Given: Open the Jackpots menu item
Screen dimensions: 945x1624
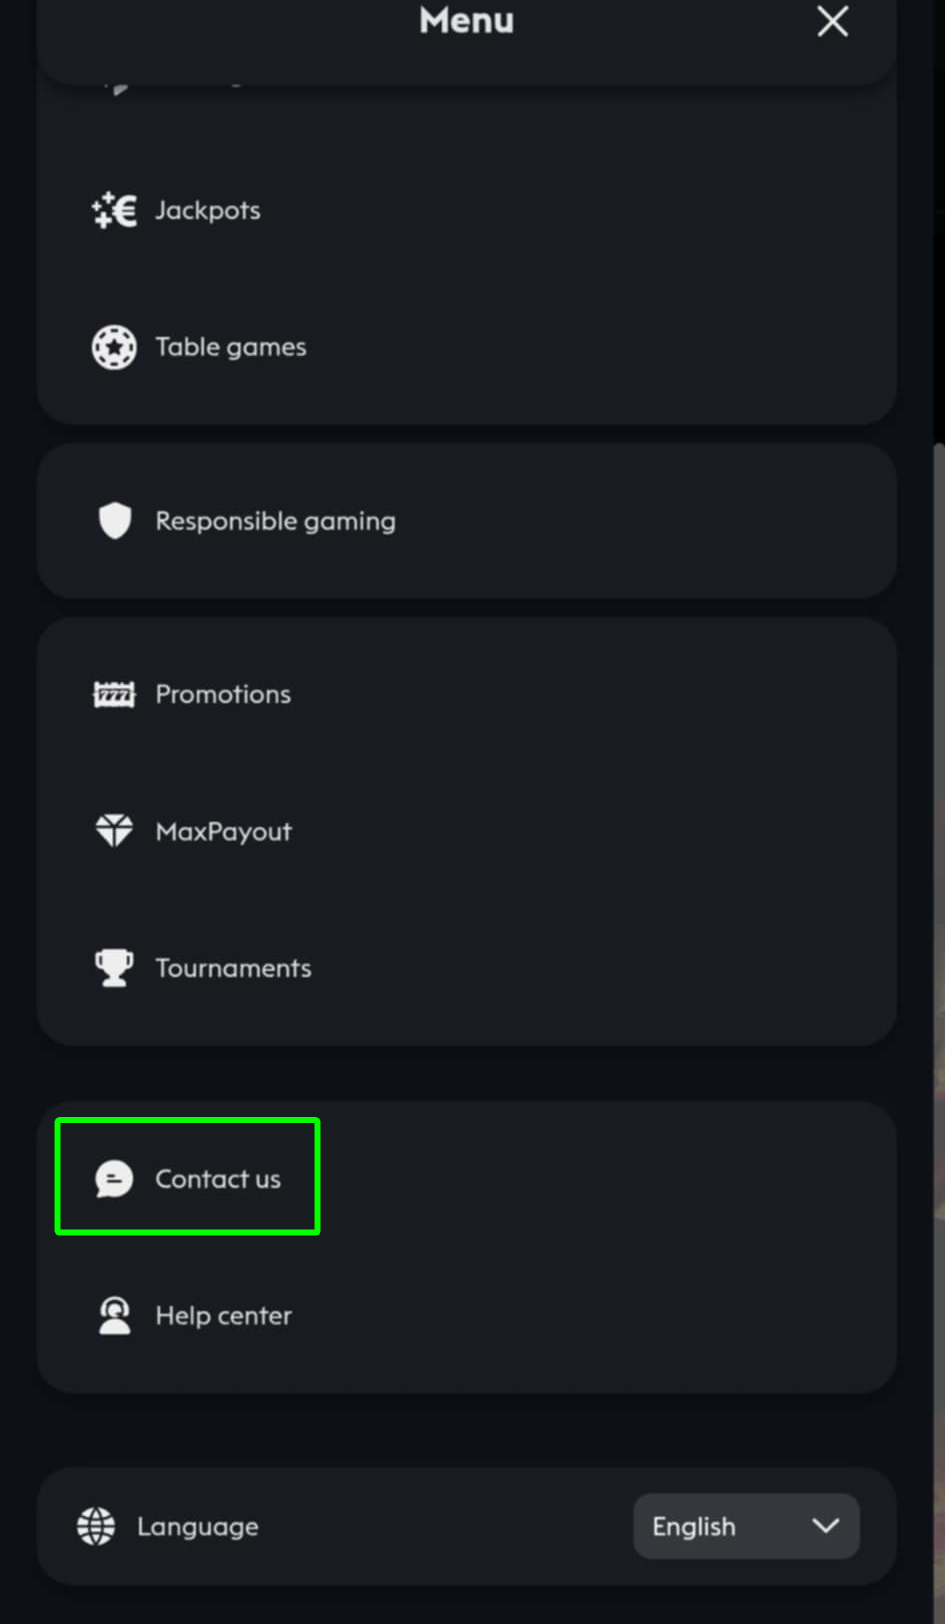Looking at the screenshot, I should click(208, 210).
